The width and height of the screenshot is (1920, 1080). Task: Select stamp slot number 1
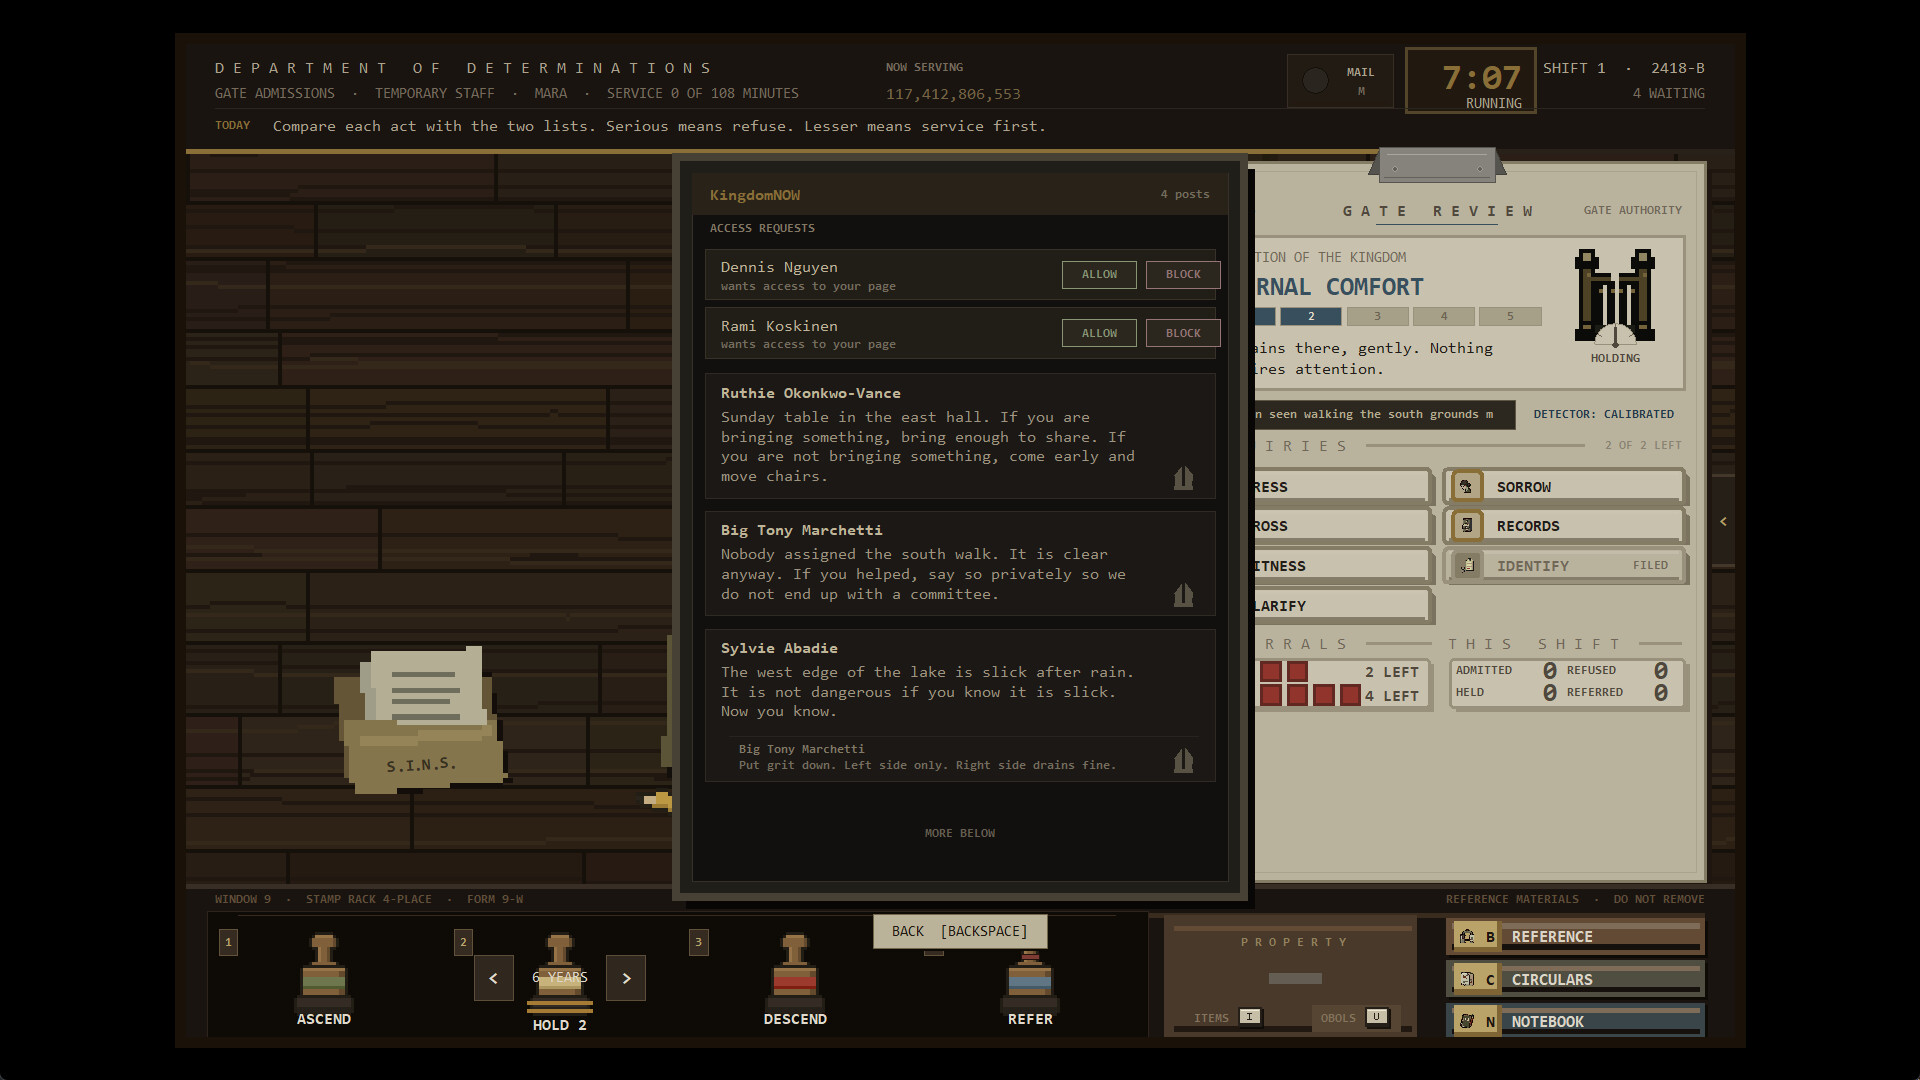tap(228, 942)
